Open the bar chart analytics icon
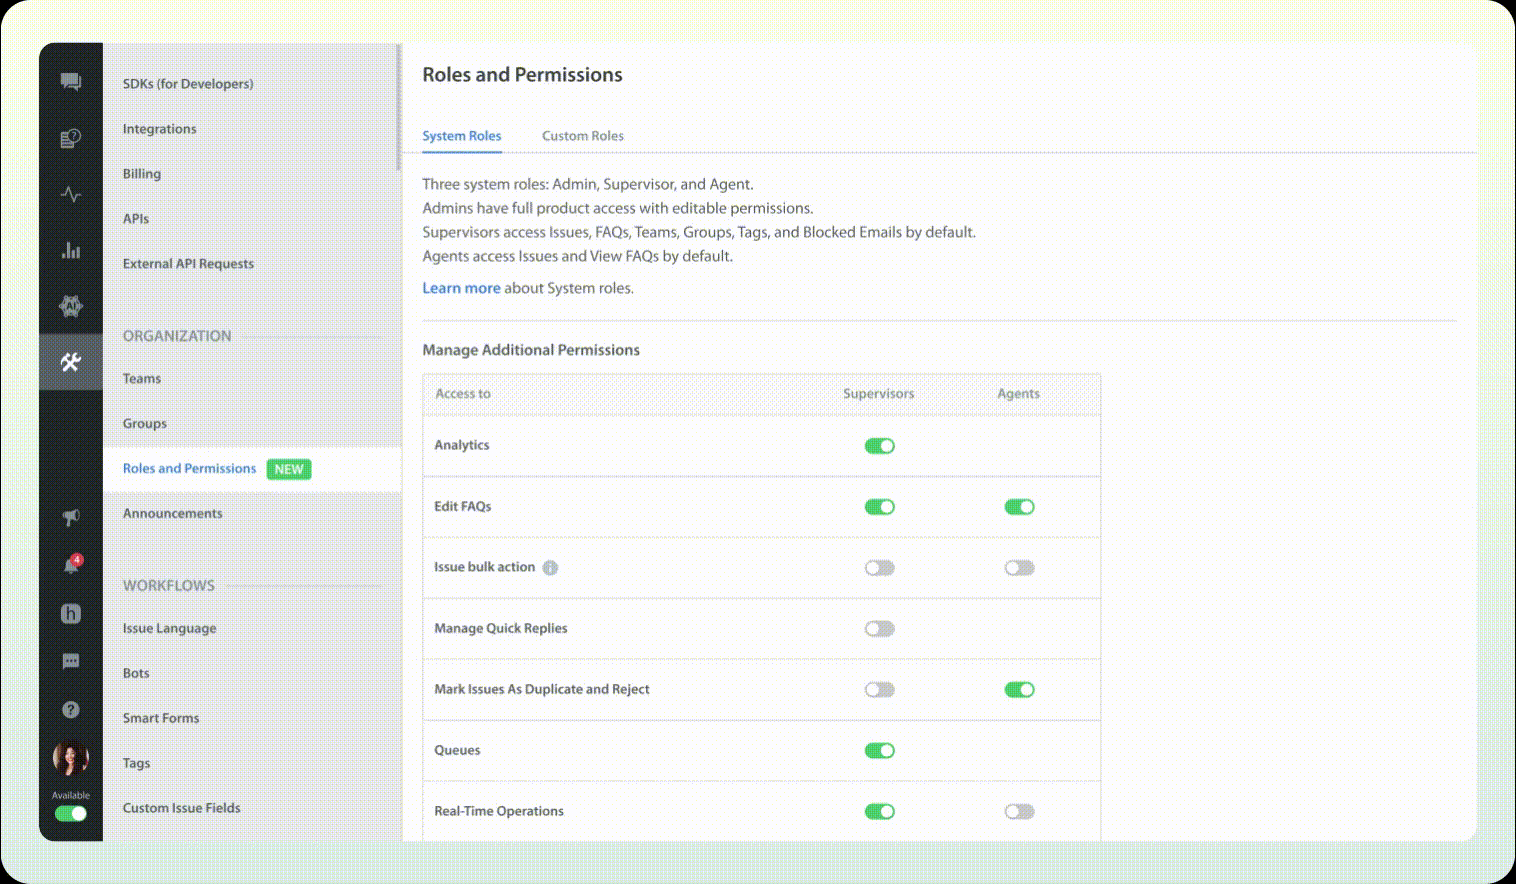 (70, 250)
